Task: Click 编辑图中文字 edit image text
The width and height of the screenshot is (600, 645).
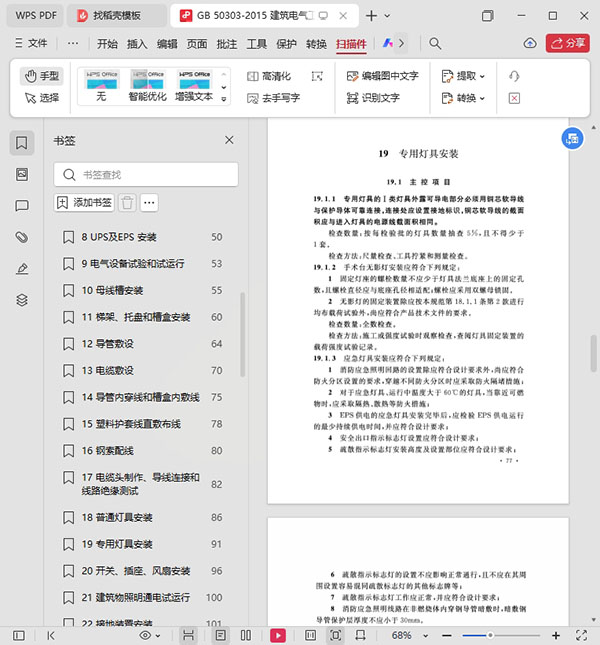Action: click(x=382, y=76)
